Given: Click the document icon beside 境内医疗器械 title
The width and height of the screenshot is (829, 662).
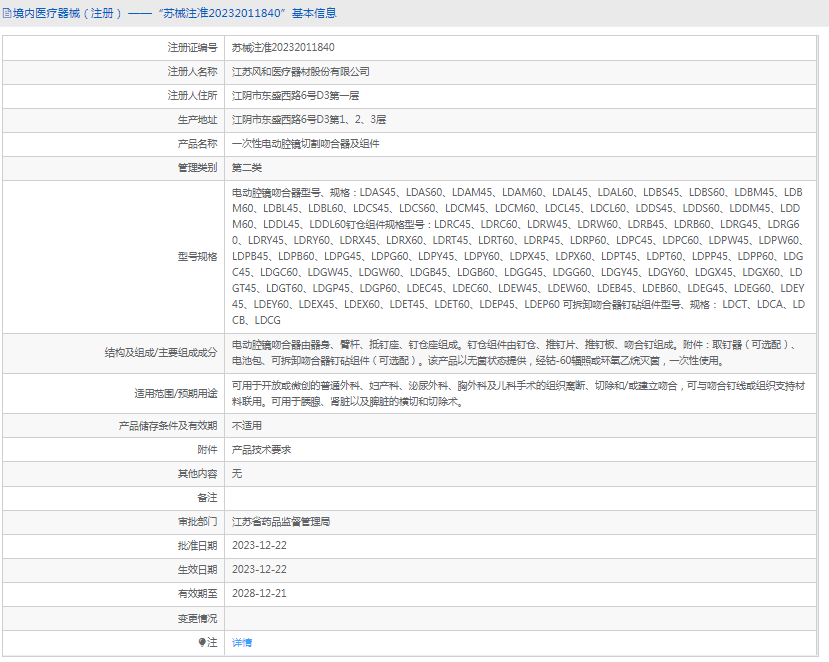Looking at the screenshot, I should tap(7, 13).
